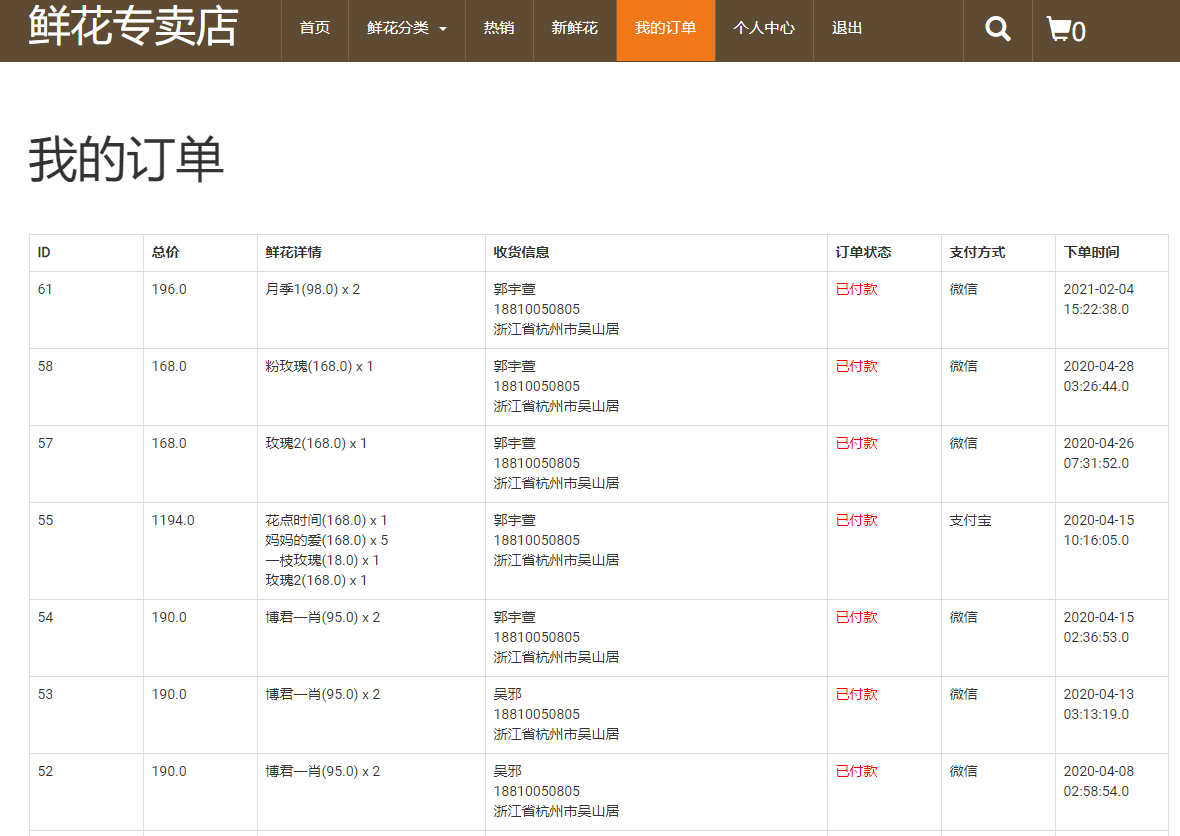Click the shopping cart icon
This screenshot has width=1180, height=836.
[x=1057, y=30]
